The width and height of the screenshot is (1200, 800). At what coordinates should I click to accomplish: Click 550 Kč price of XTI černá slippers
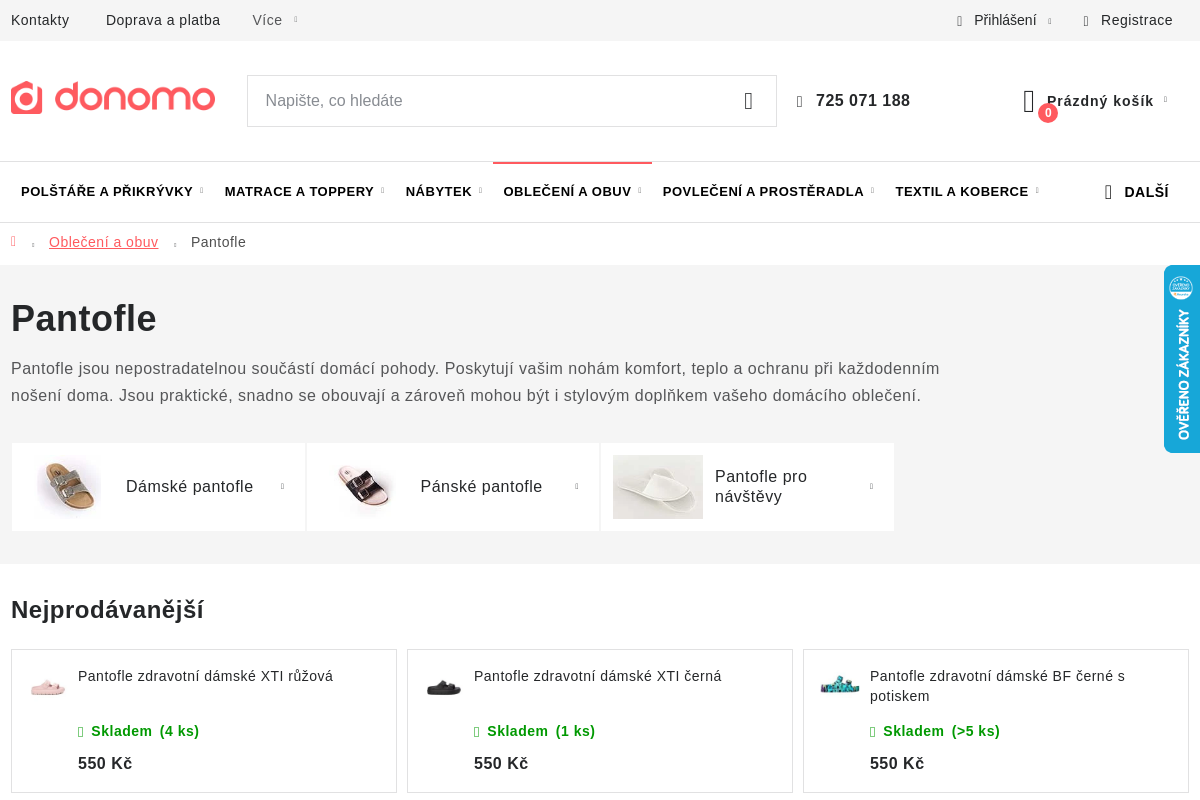click(x=501, y=764)
